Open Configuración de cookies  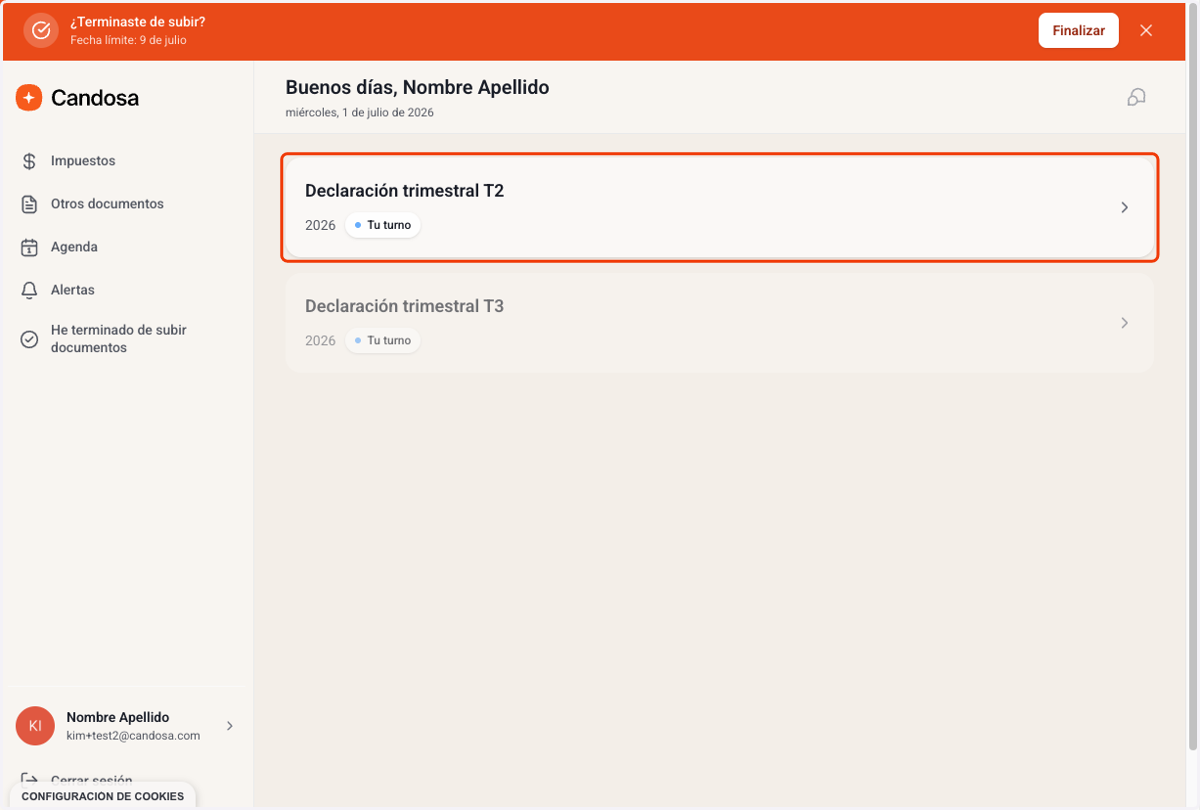103,796
